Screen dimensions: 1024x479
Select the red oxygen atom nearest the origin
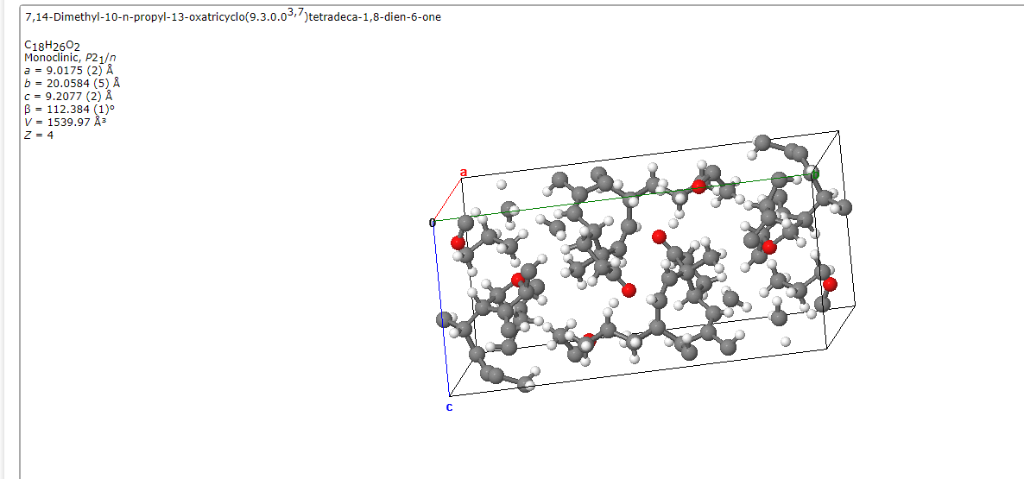[x=458, y=243]
